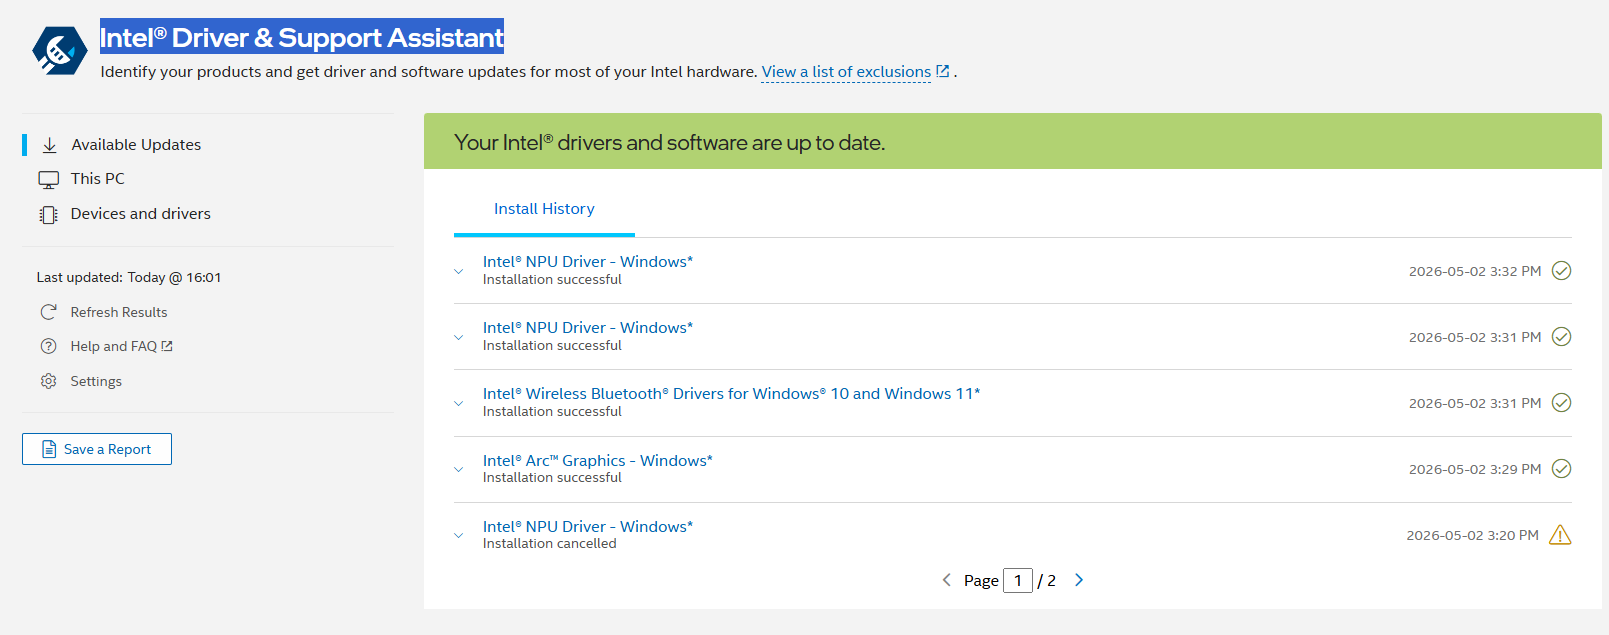Click the highlighted 'Intel Driver & Support Assistant' title
The image size is (1609, 635).
(302, 38)
